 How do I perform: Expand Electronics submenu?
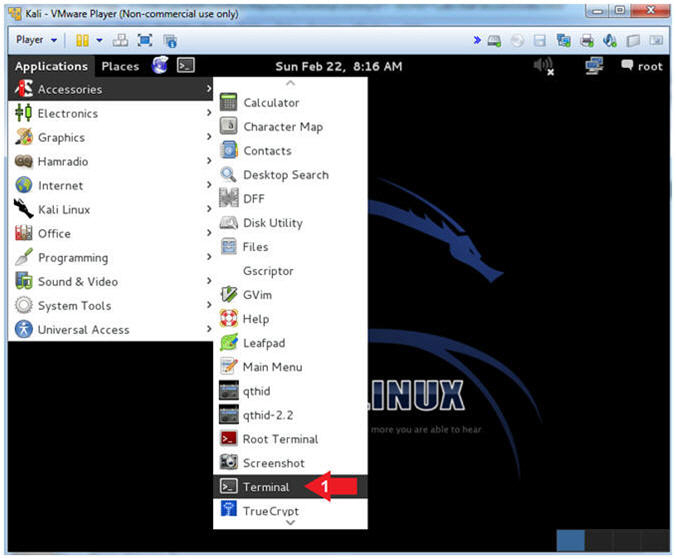coord(111,113)
